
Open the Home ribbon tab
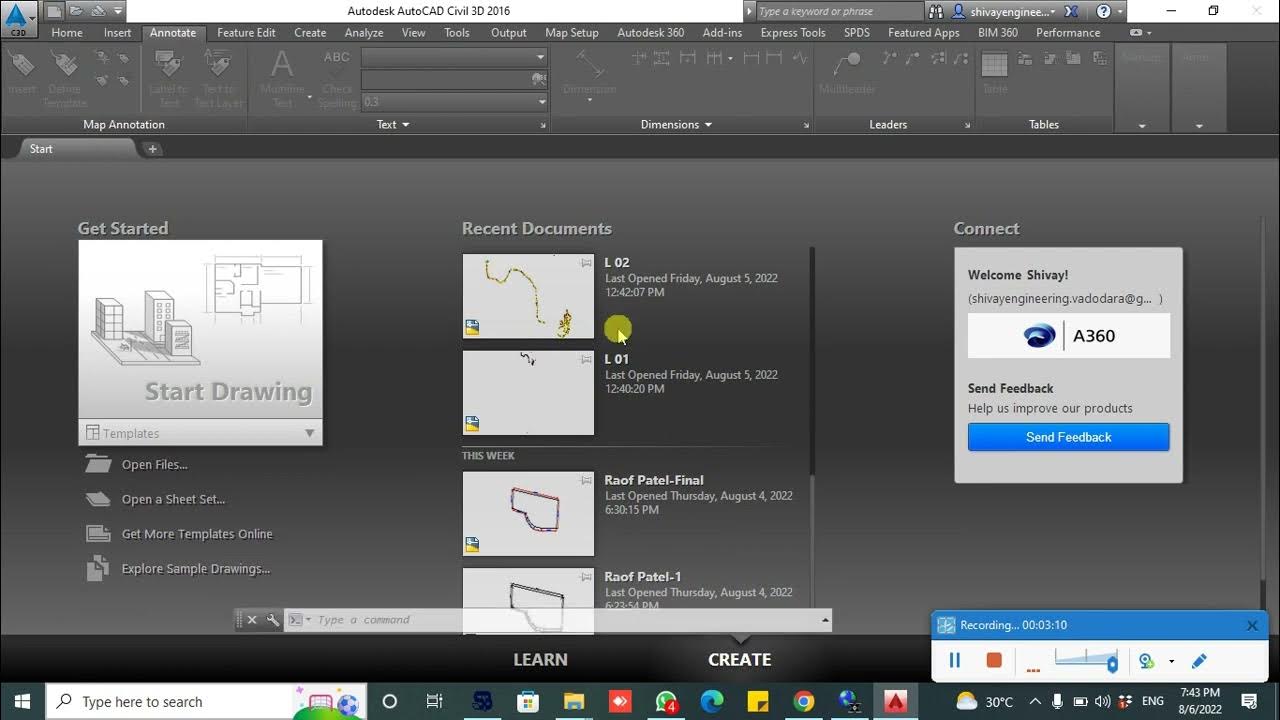tap(67, 32)
